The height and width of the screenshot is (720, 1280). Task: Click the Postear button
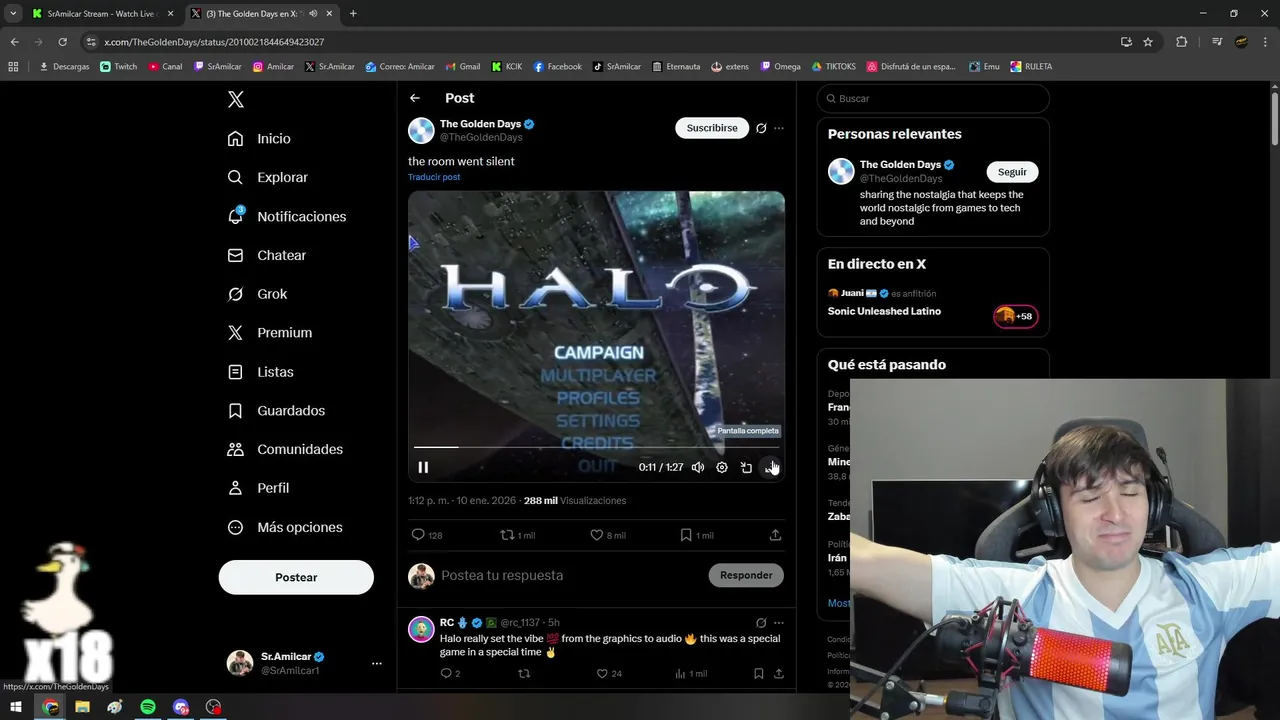(296, 577)
